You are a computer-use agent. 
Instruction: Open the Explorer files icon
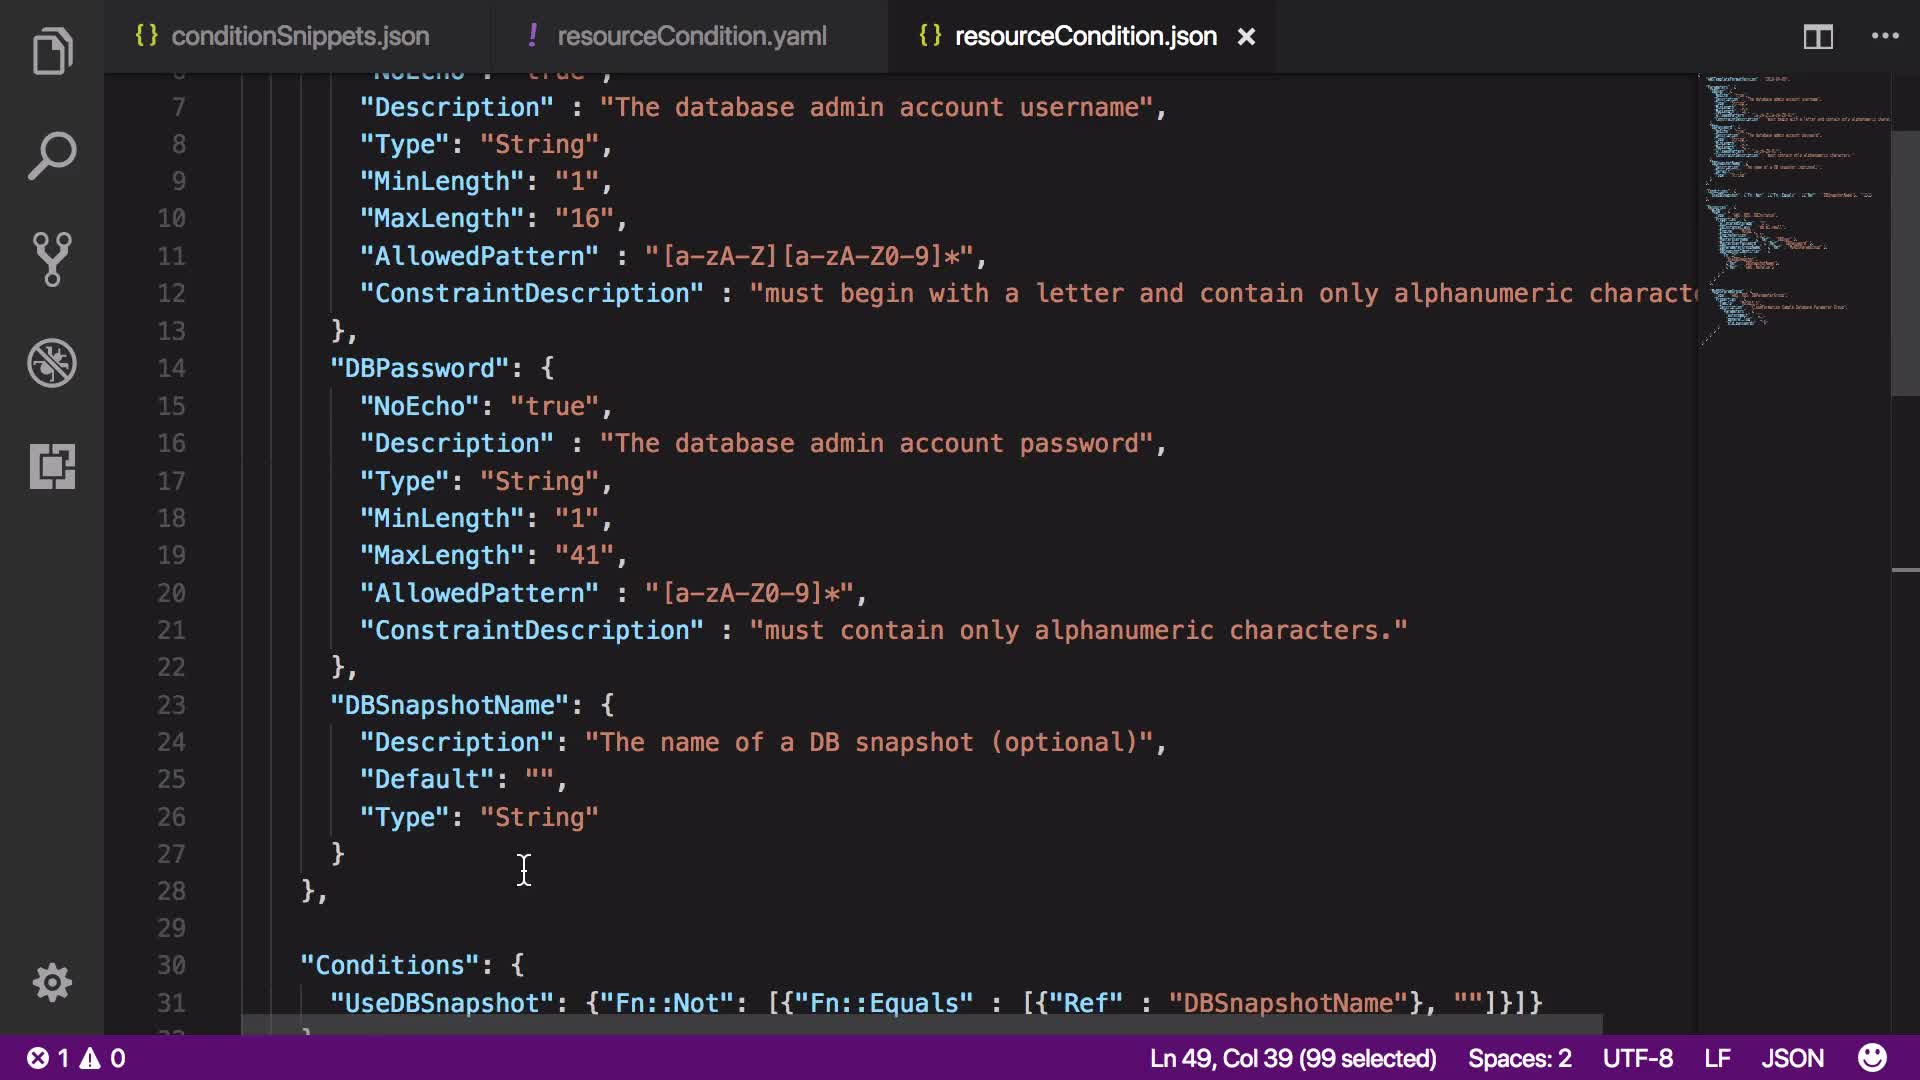pyautogui.click(x=52, y=52)
